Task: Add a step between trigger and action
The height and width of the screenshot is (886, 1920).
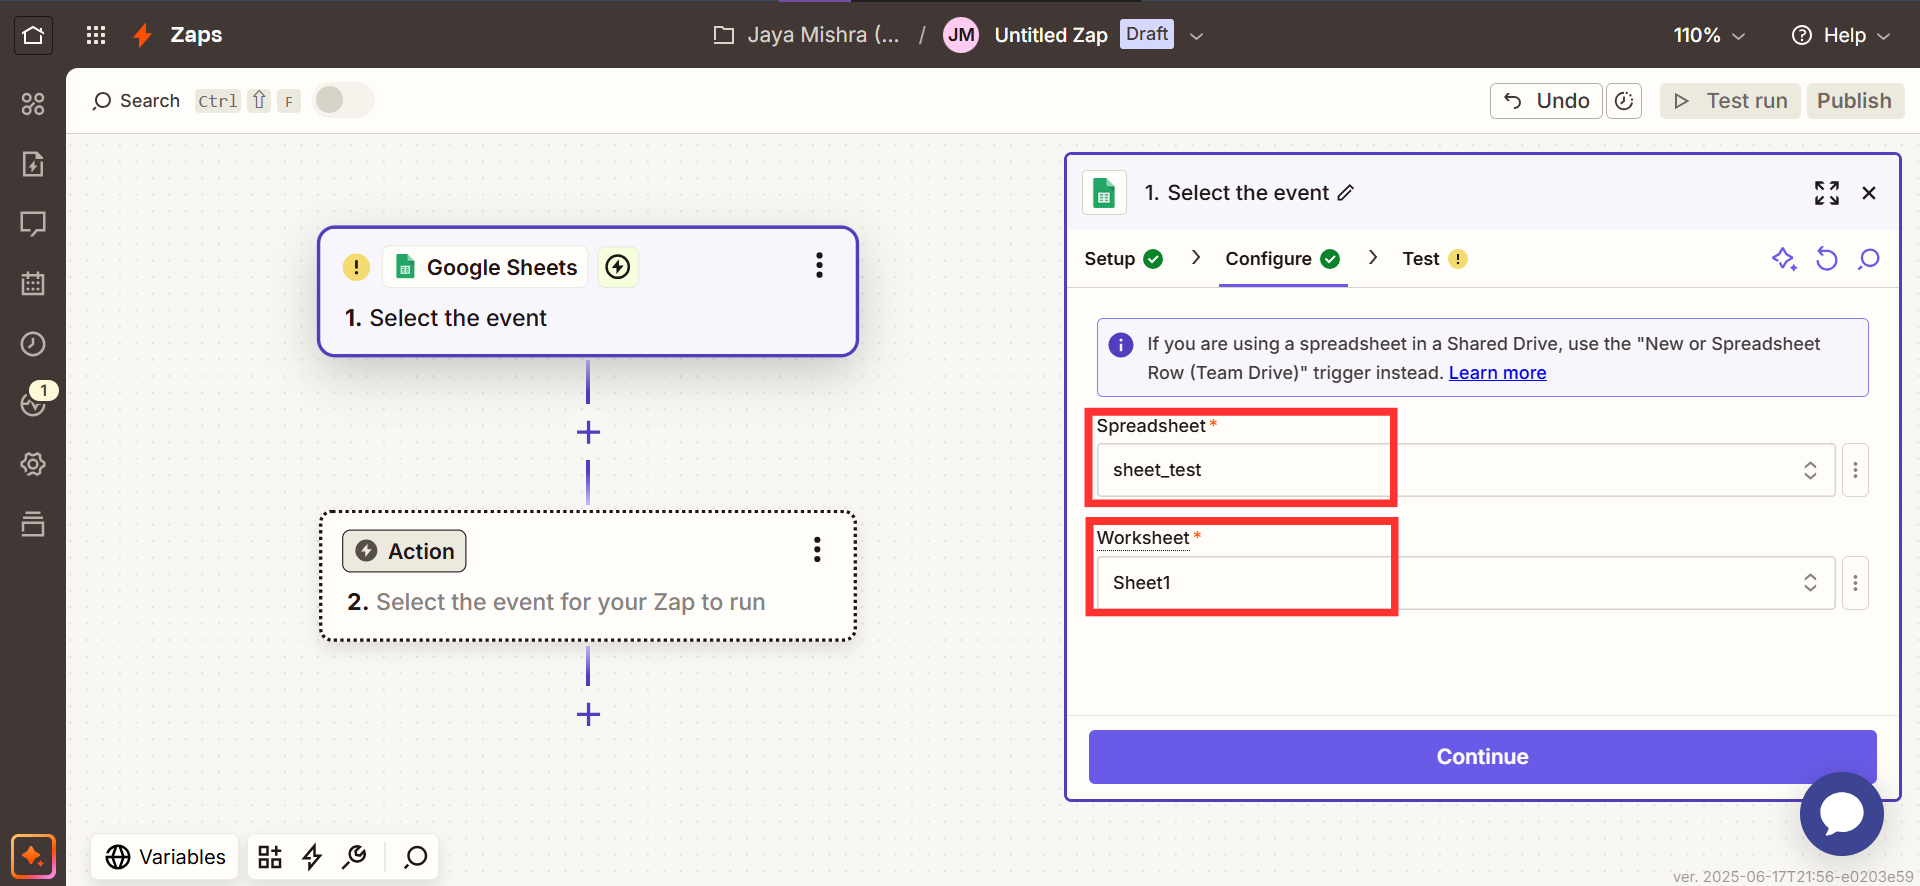Action: coord(588,432)
